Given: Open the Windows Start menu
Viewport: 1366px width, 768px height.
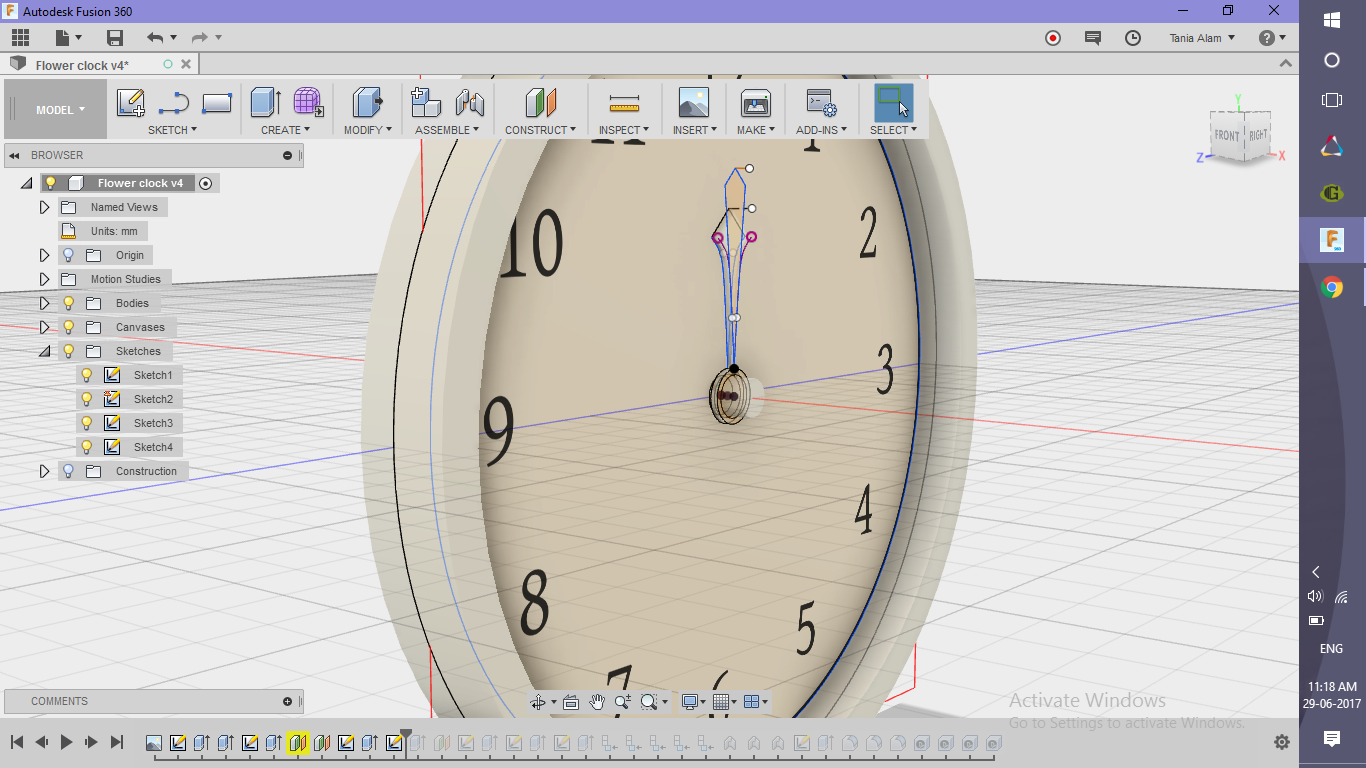Looking at the screenshot, I should pos(1332,20).
